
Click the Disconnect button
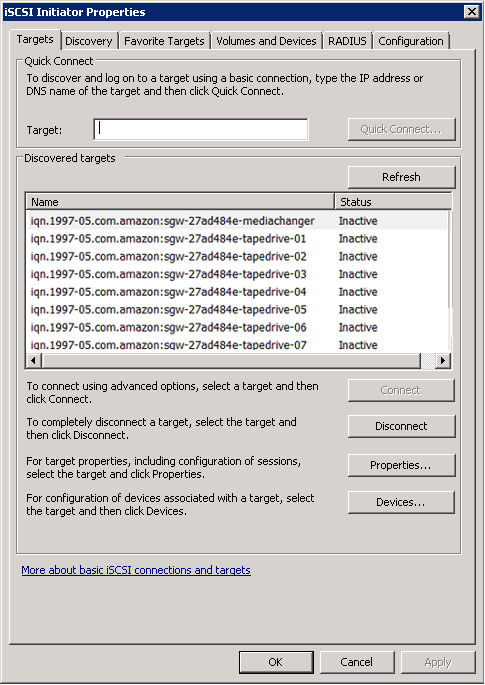point(402,426)
